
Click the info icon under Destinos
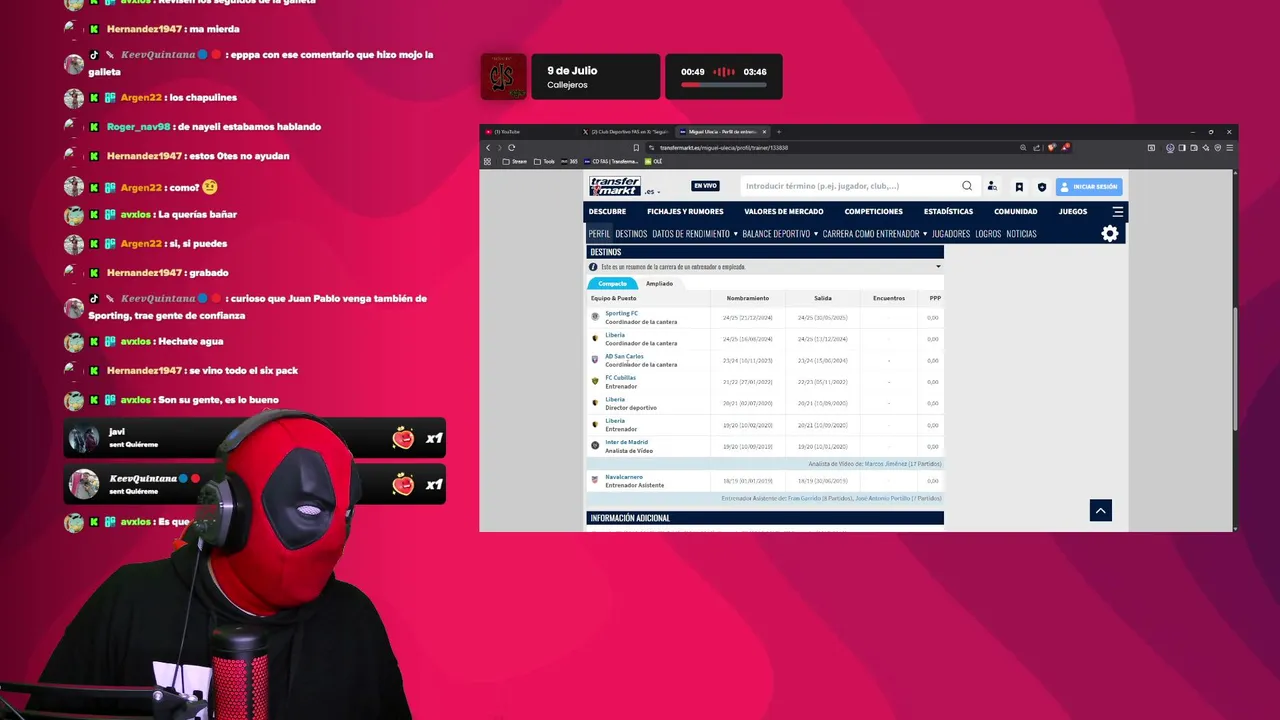click(593, 267)
